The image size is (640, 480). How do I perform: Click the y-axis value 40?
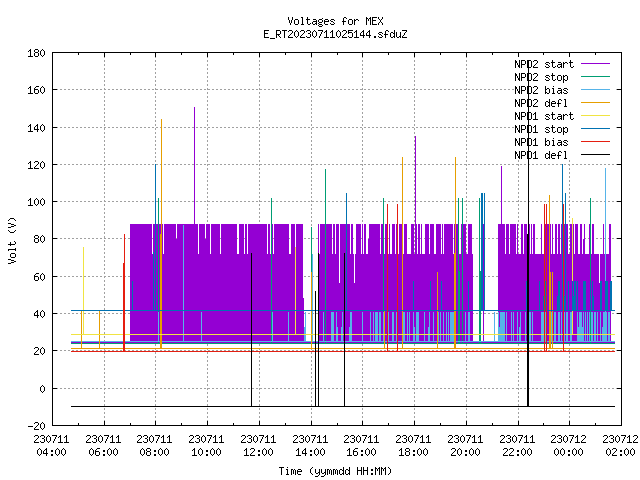[39, 314]
